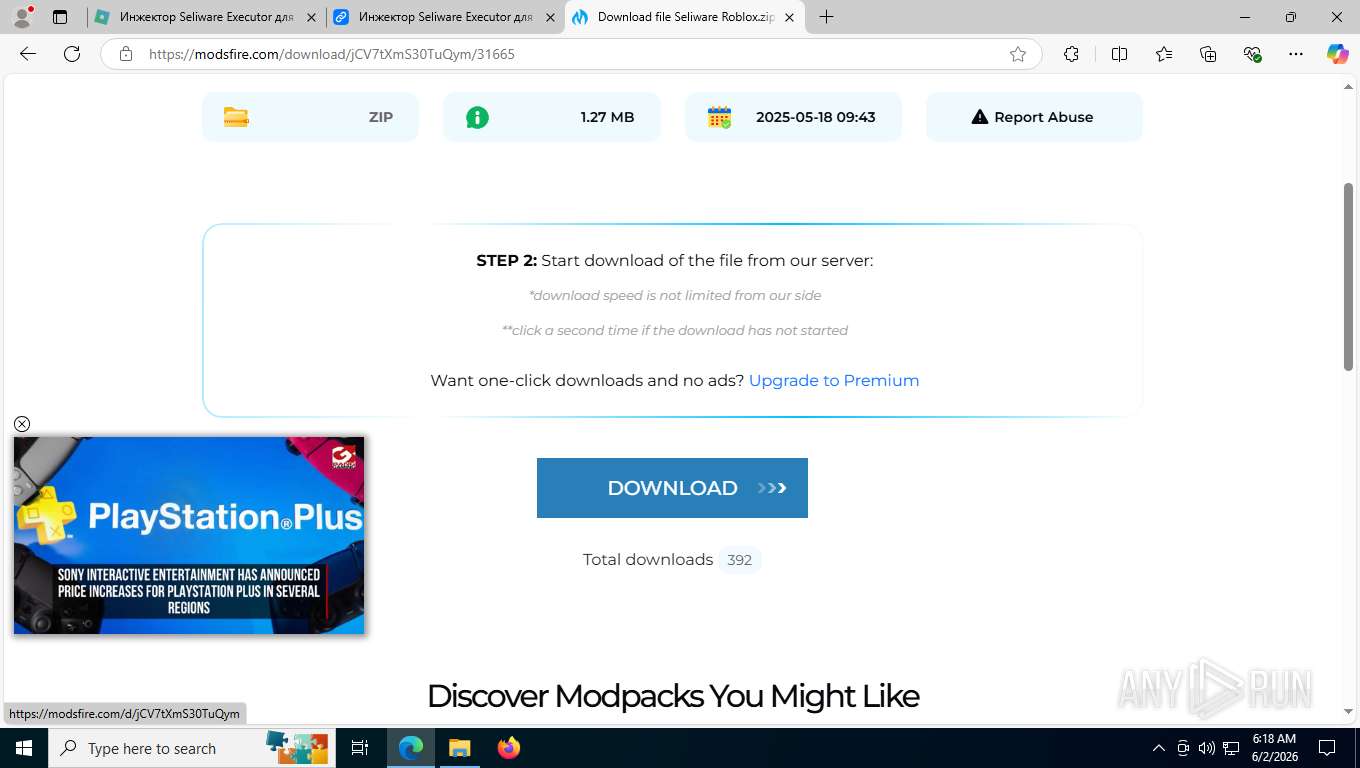
Task: Add page to favorites star
Action: [1018, 54]
